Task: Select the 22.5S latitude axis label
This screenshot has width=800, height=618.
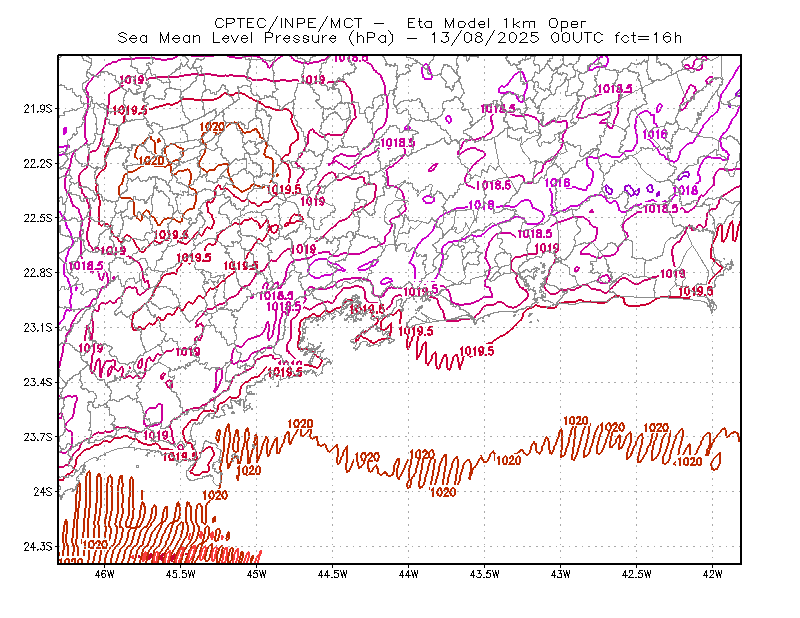Action: [38, 218]
